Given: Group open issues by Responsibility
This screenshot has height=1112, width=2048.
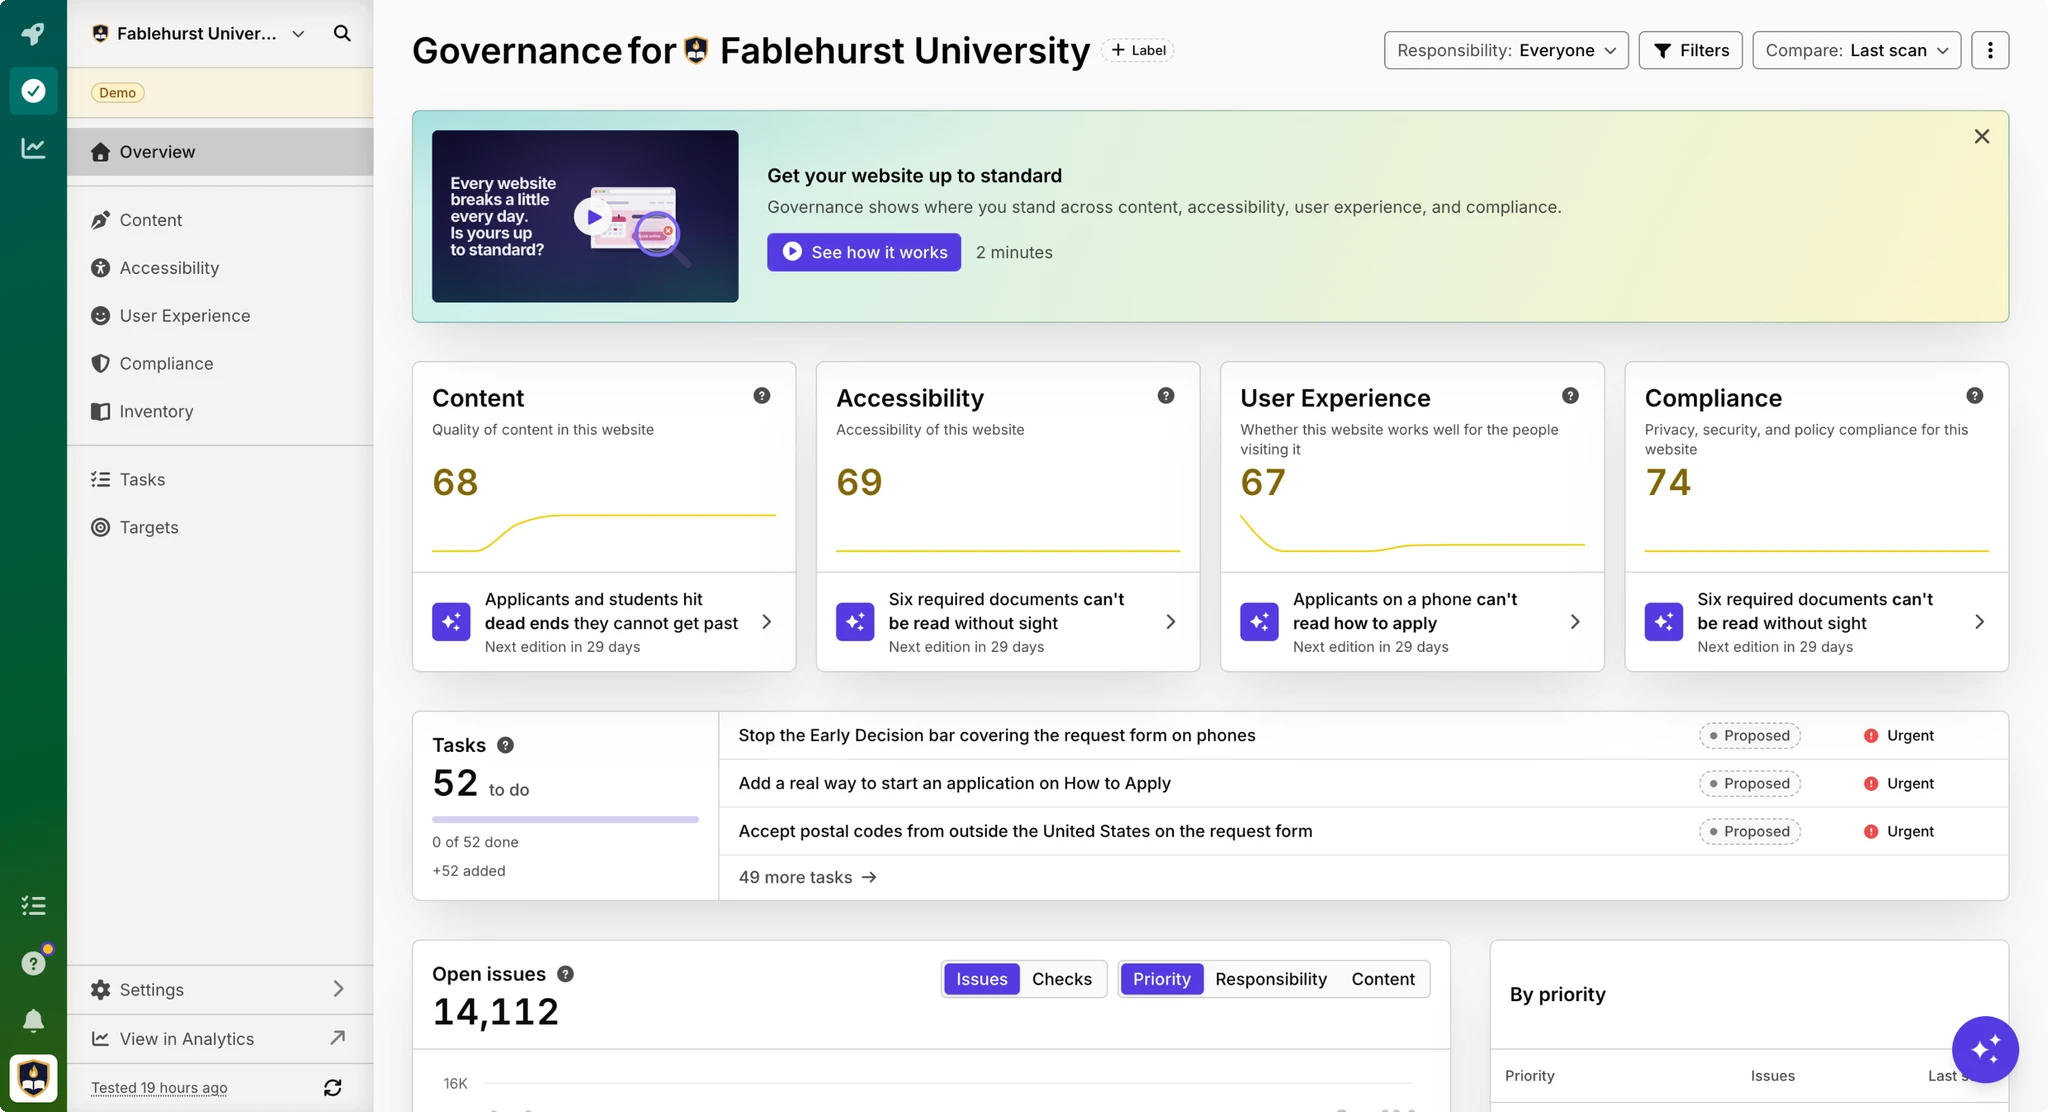Looking at the screenshot, I should point(1271,979).
